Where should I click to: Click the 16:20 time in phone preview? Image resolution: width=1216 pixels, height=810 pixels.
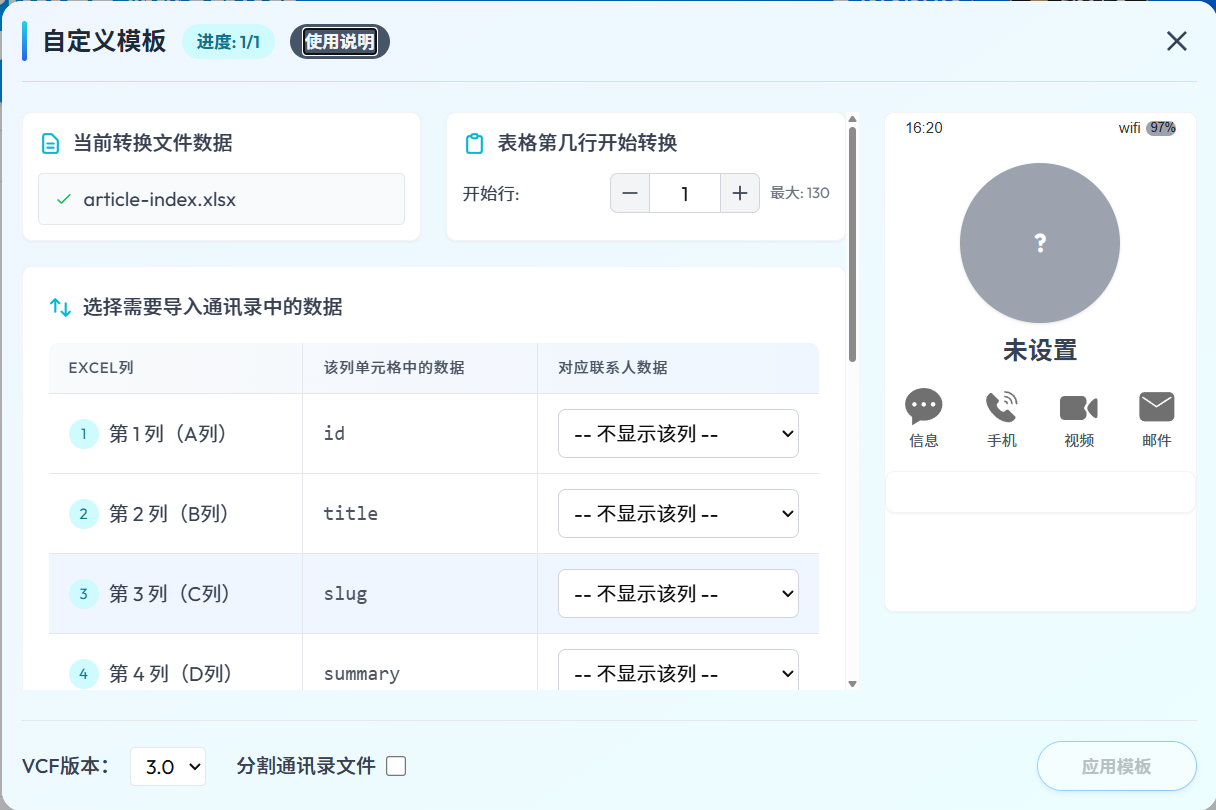[x=924, y=128]
